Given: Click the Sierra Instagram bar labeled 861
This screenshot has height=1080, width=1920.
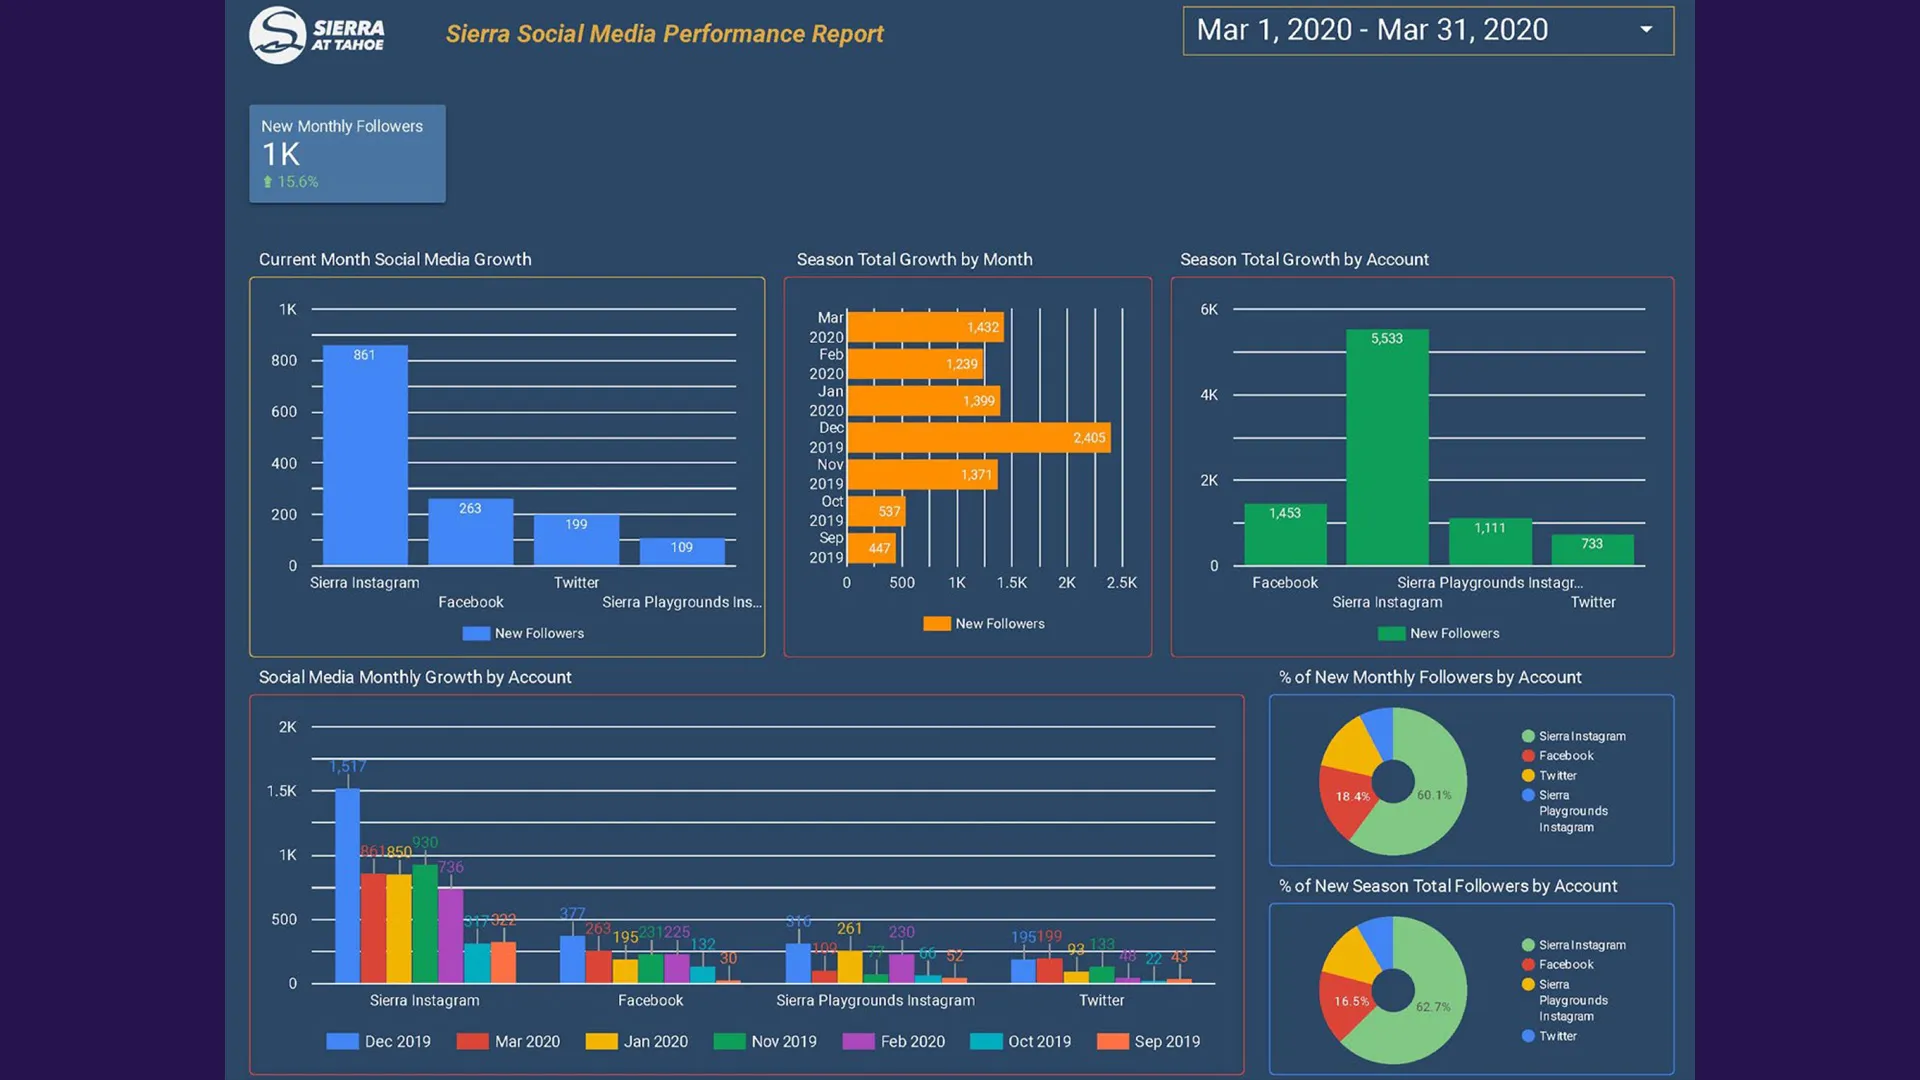Looking at the screenshot, I should tap(365, 455).
